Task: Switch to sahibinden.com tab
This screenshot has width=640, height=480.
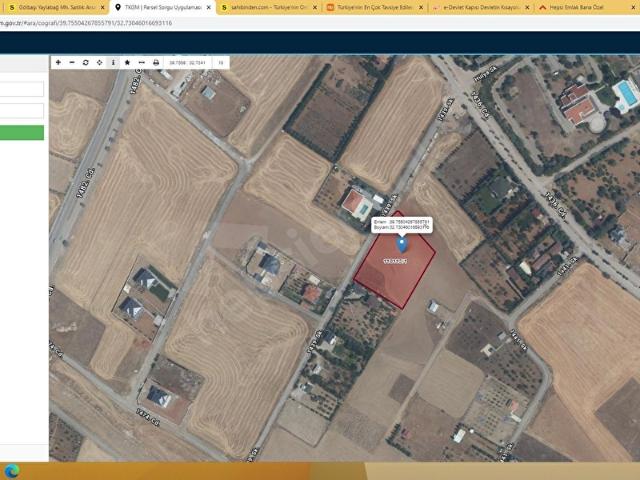Action: 270,7
